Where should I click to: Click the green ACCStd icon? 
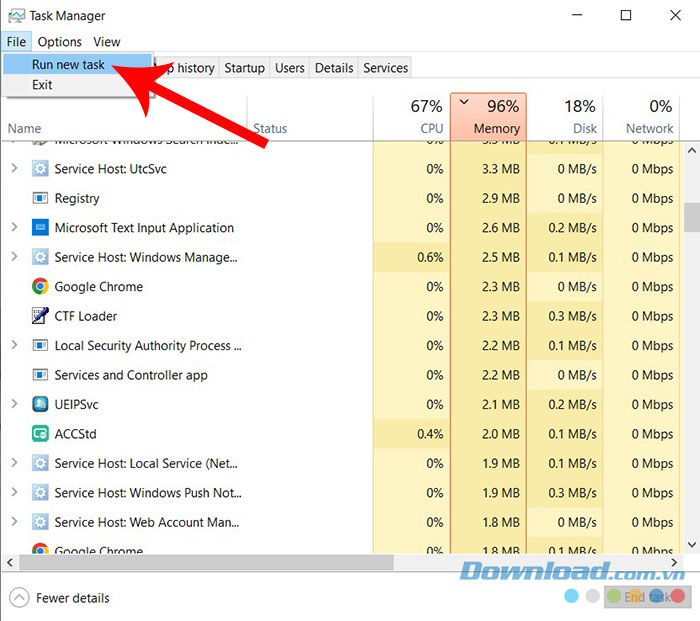pos(41,434)
